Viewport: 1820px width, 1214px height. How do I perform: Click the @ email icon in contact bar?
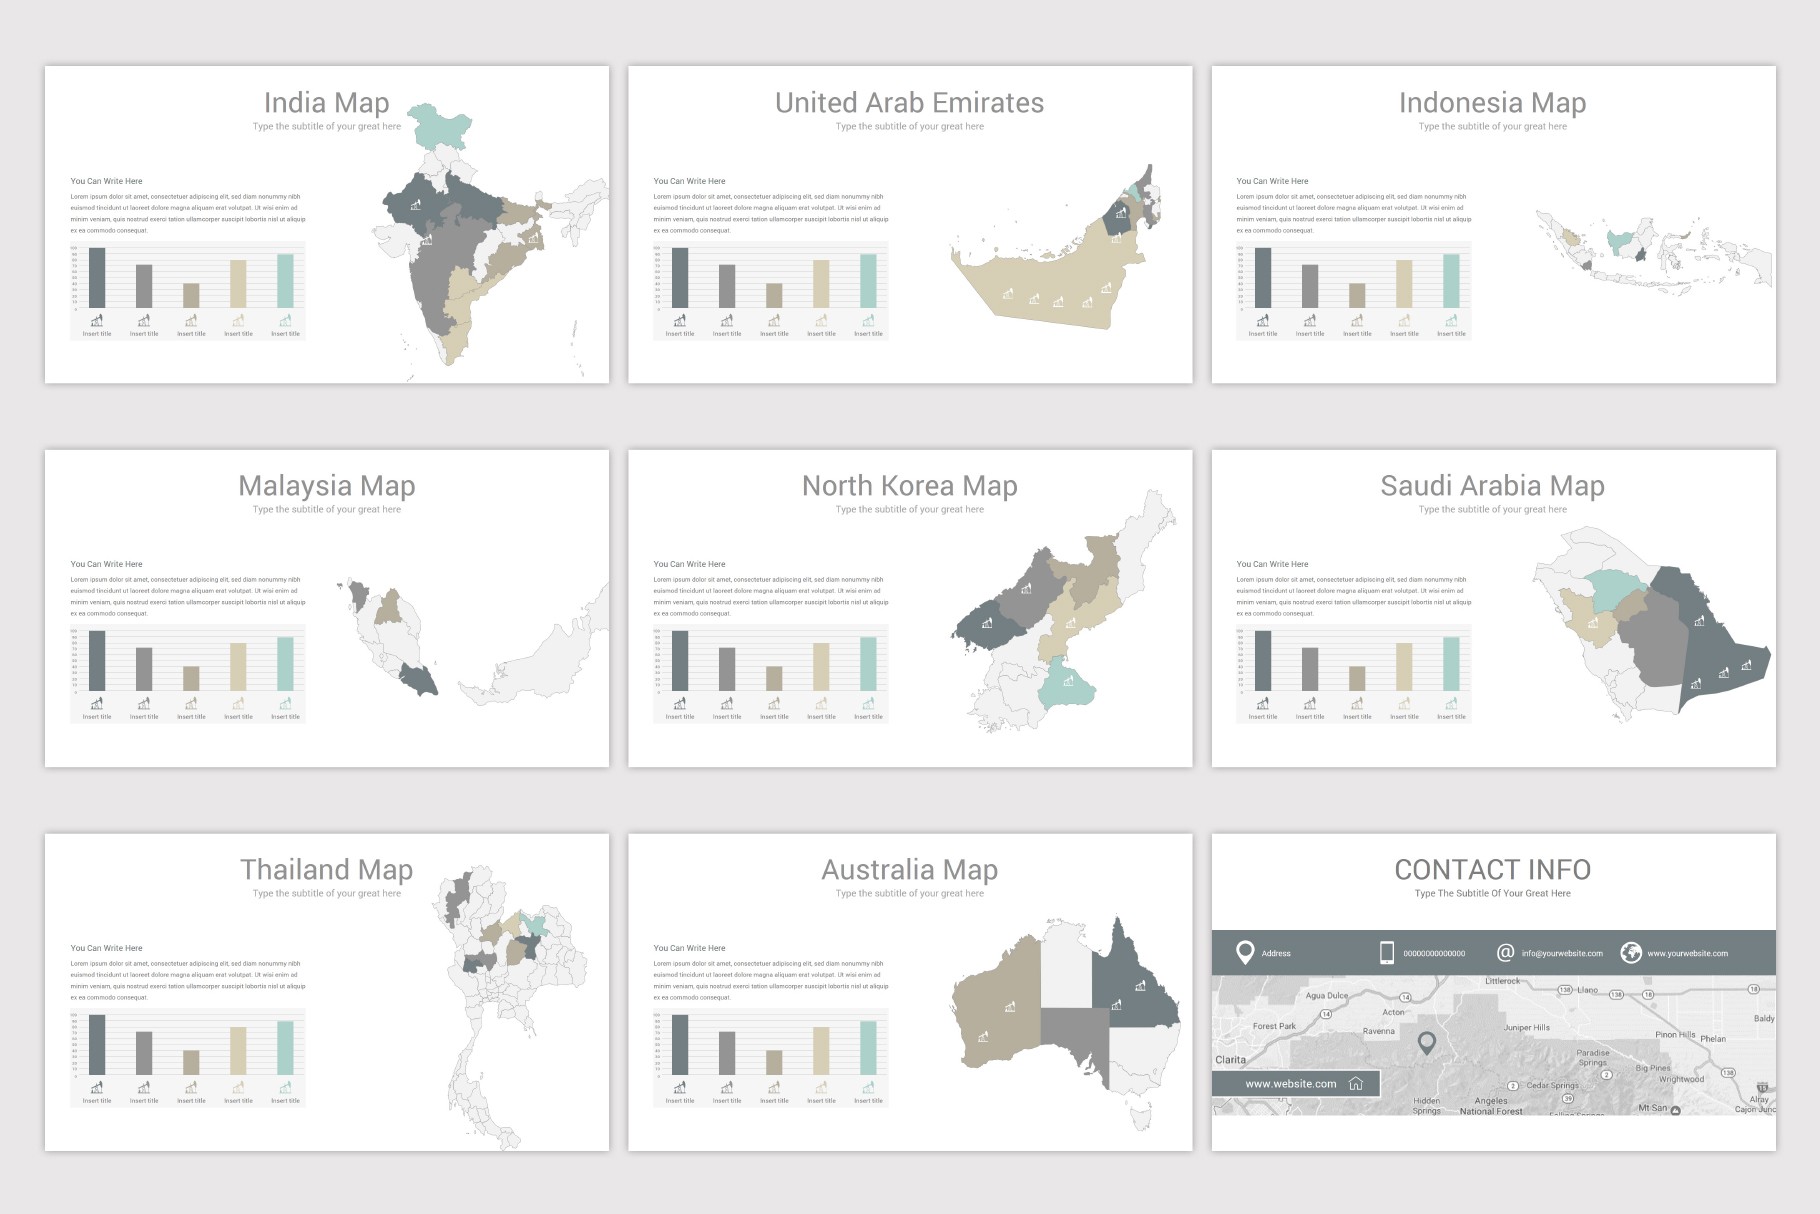(1505, 952)
